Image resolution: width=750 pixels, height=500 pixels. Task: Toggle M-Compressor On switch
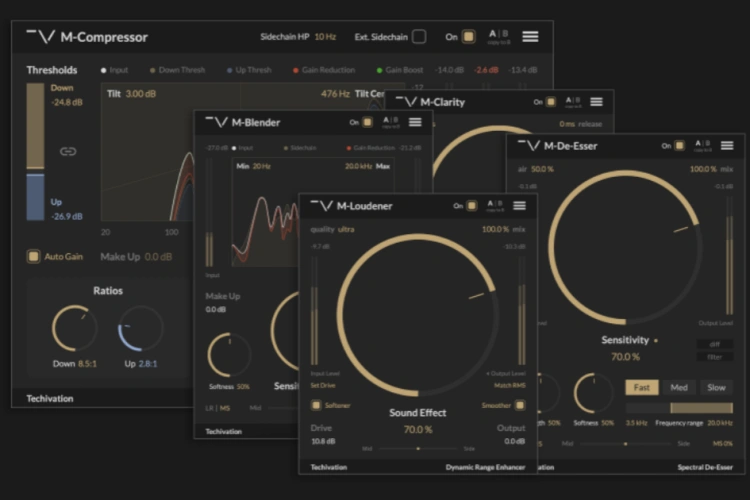pos(469,37)
